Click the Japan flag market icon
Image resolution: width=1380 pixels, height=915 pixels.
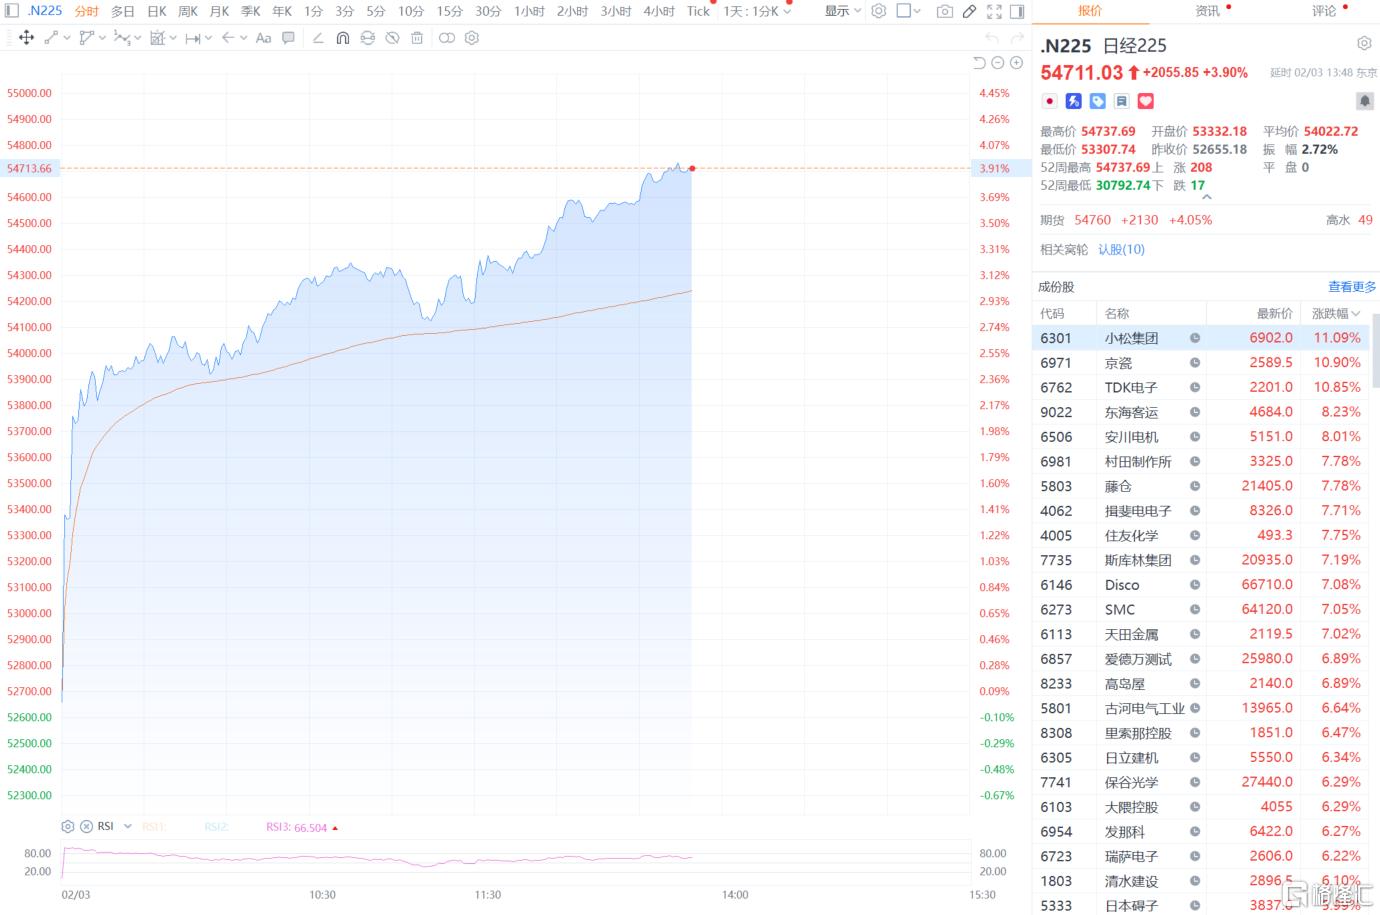point(1049,101)
